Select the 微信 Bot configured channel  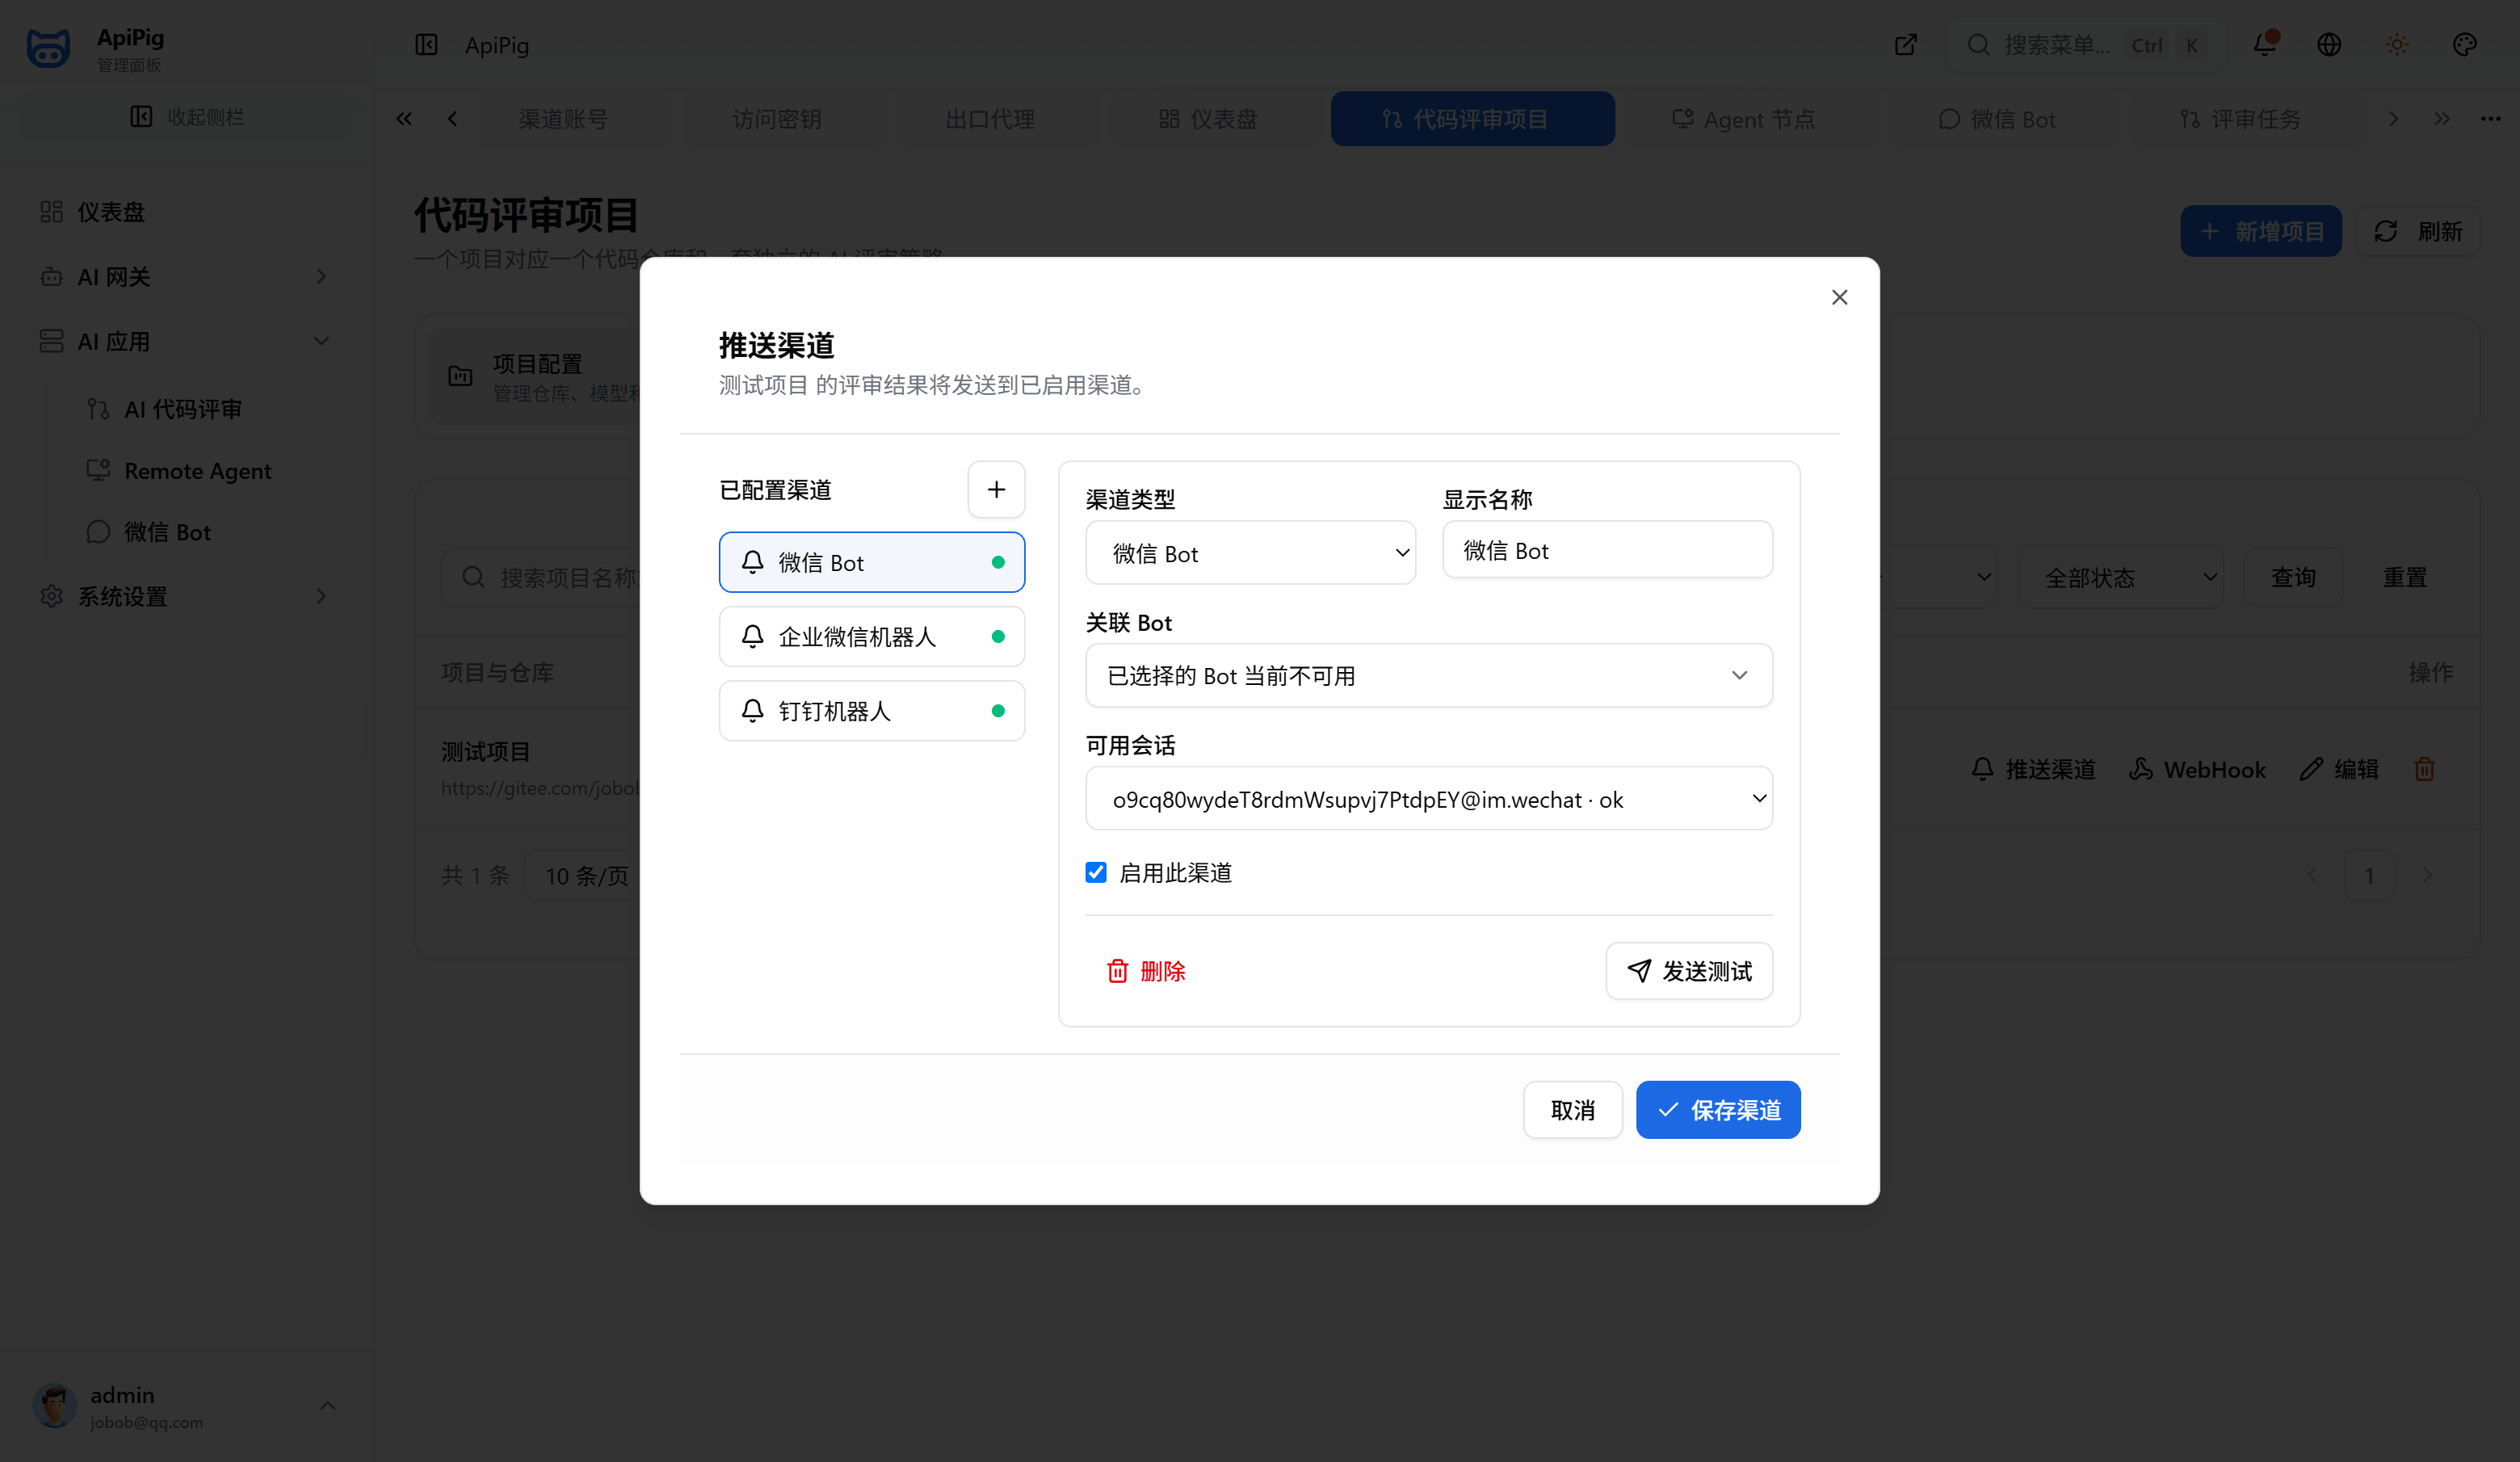[872, 562]
